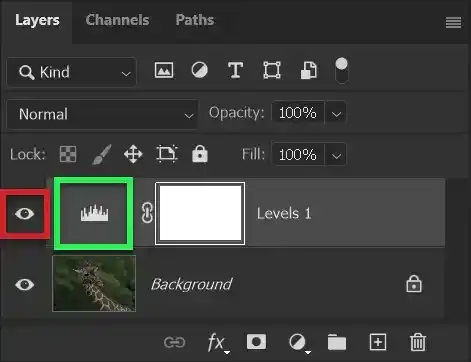
Task: Lock layer position
Action: pyautogui.click(x=133, y=154)
